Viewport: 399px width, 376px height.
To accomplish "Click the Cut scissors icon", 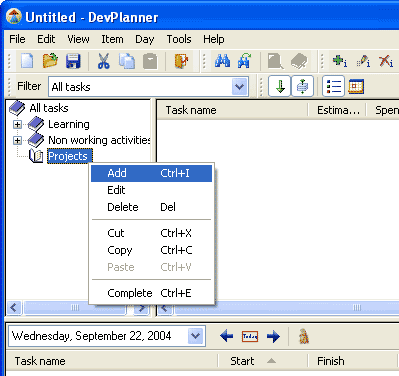I will pos(104,61).
